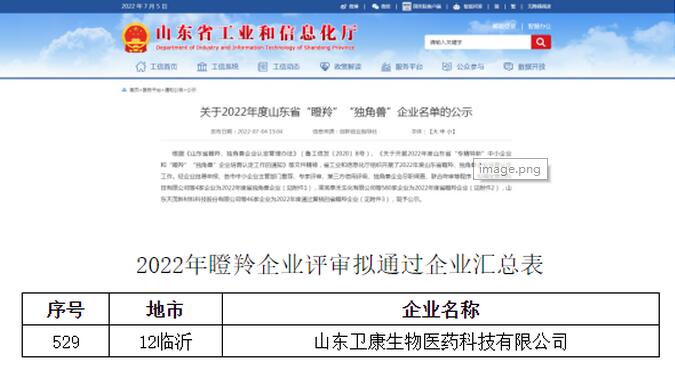
Task: Click the Weibo icon in top bar
Action: click(344, 6)
